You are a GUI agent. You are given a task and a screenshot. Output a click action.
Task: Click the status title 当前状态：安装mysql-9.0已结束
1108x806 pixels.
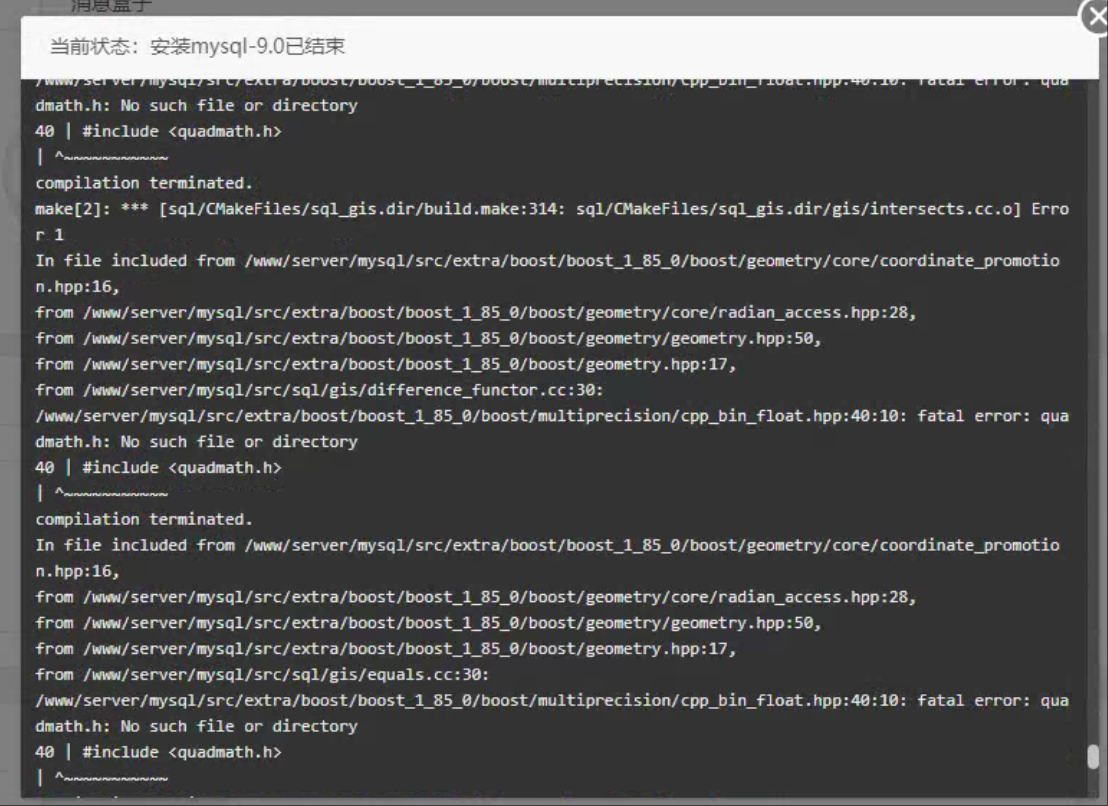click(198, 47)
